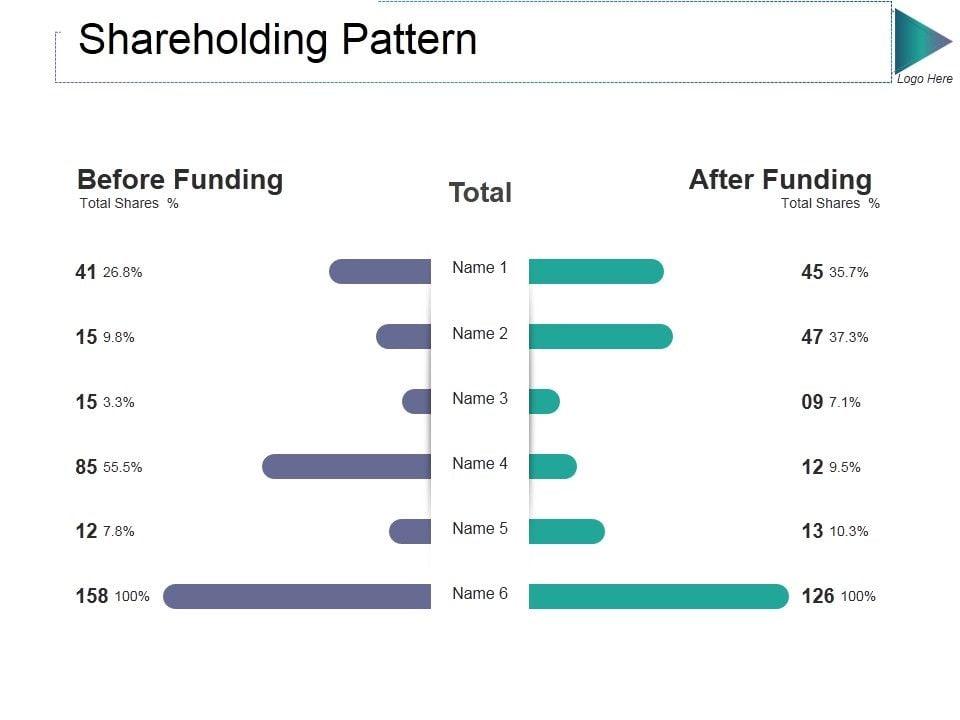Screen dimensions: 960x720
Task: Select the purple Name 4 before-funding bar
Action: point(347,466)
